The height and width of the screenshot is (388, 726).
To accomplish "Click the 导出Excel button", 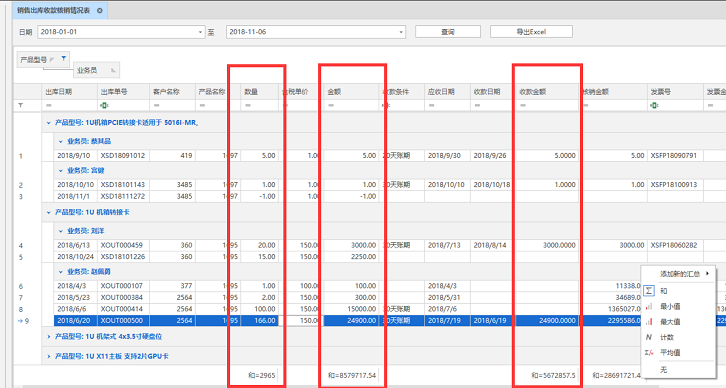I will [x=531, y=31].
